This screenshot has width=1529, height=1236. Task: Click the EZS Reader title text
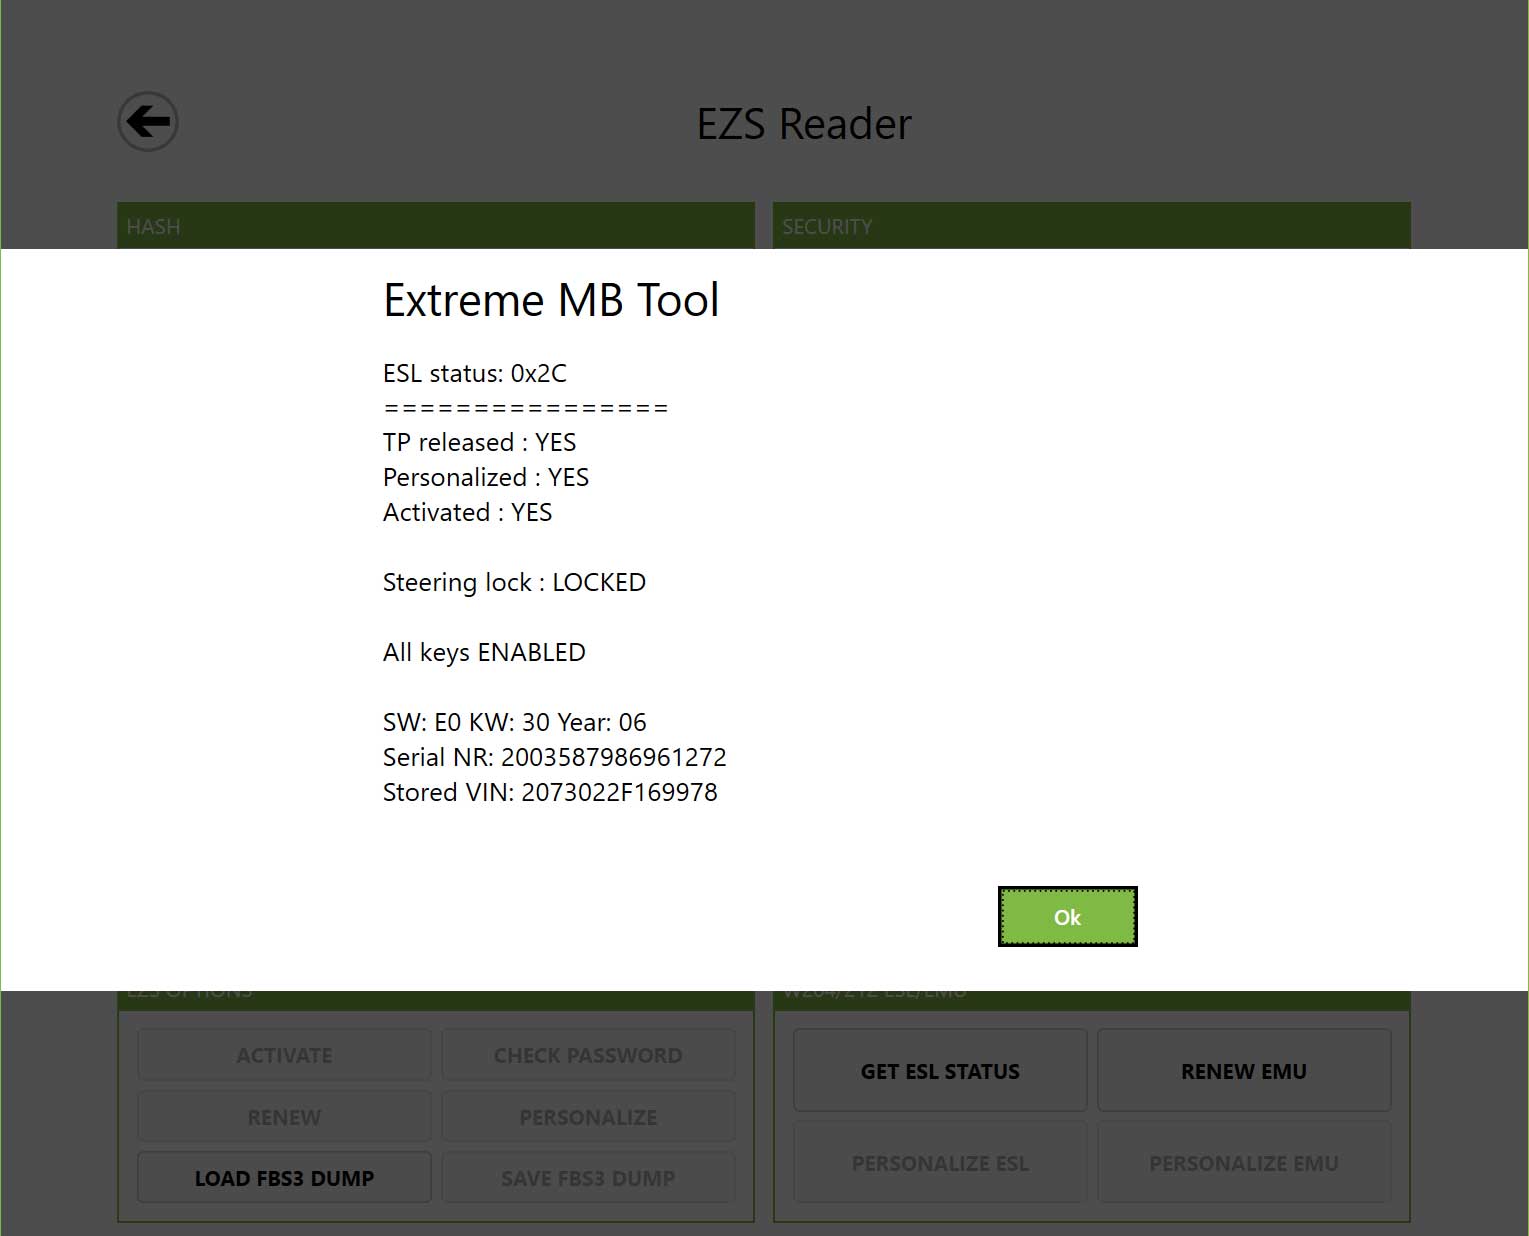tap(805, 123)
